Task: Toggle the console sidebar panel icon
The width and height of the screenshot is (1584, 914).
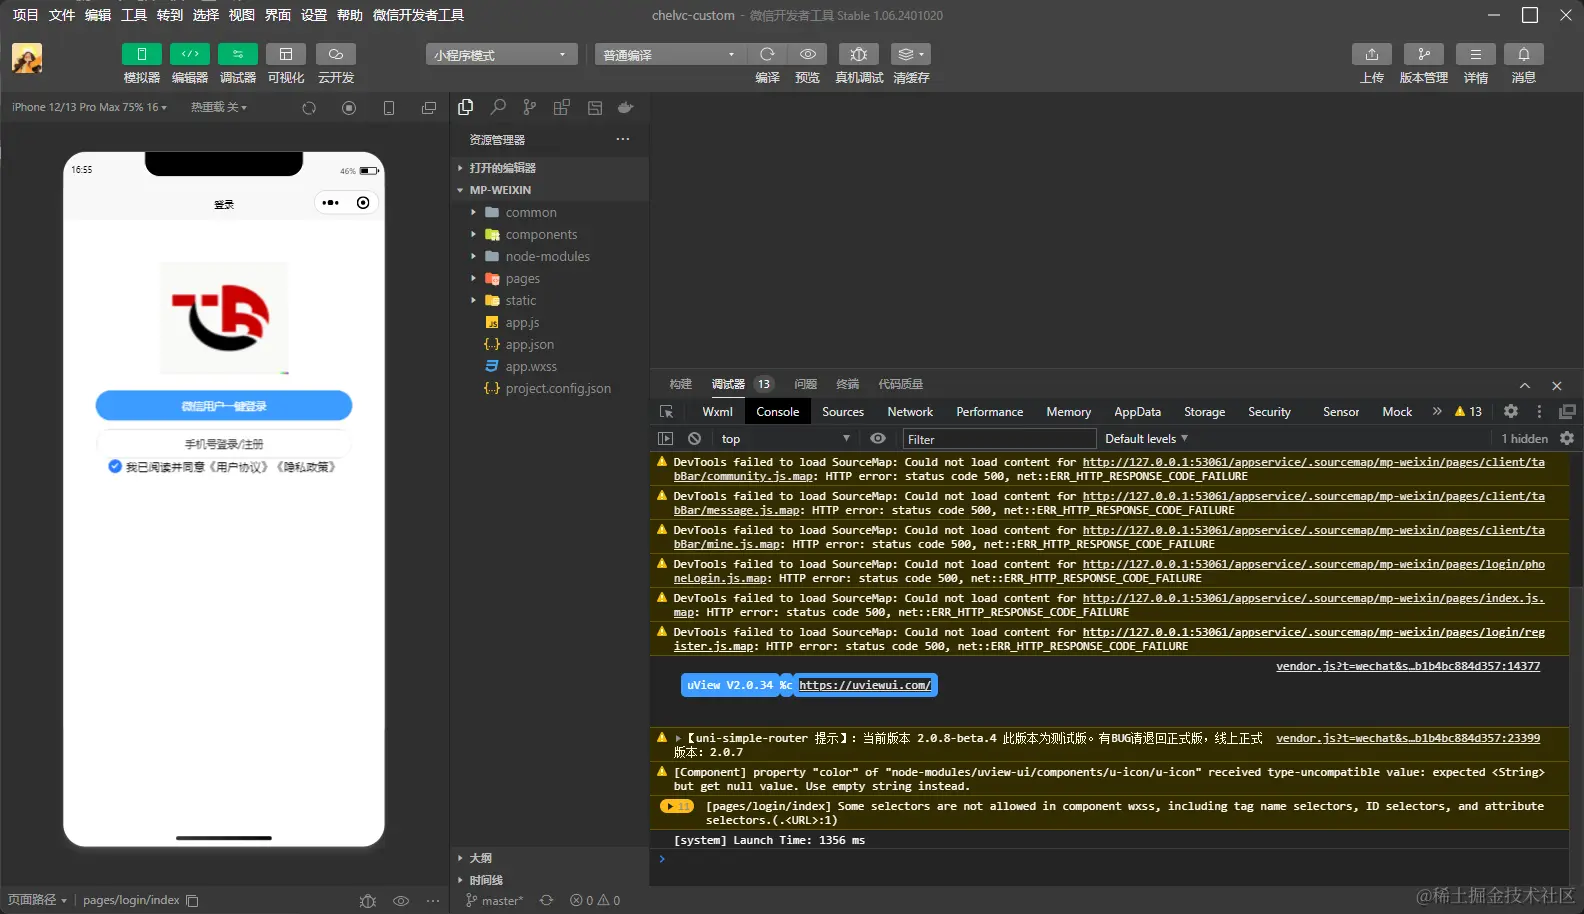Action: click(x=665, y=439)
